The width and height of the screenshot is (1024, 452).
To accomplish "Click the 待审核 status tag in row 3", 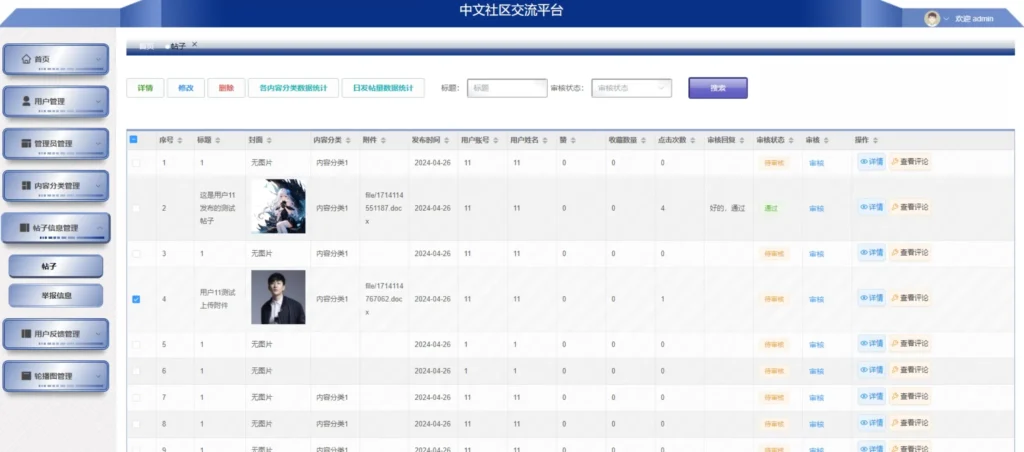I will click(x=773, y=253).
